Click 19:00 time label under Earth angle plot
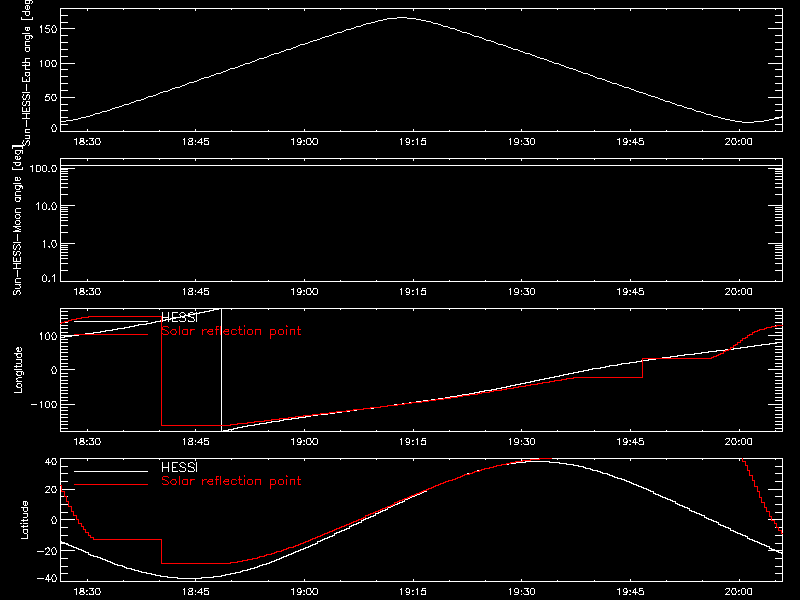Screen dimensions: 800x600 [305, 141]
